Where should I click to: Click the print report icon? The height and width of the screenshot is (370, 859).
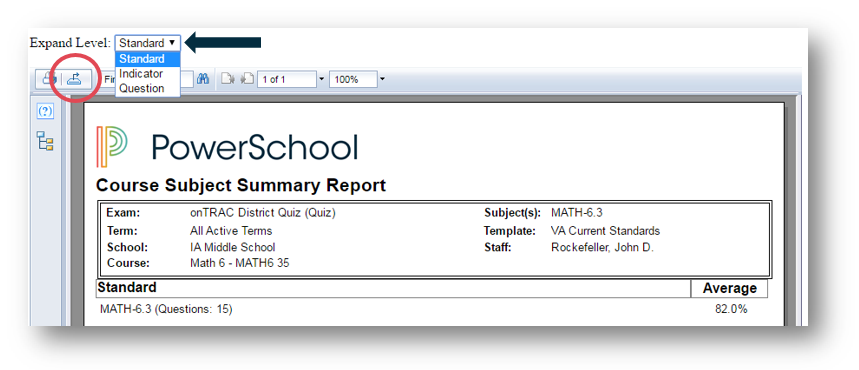point(50,79)
